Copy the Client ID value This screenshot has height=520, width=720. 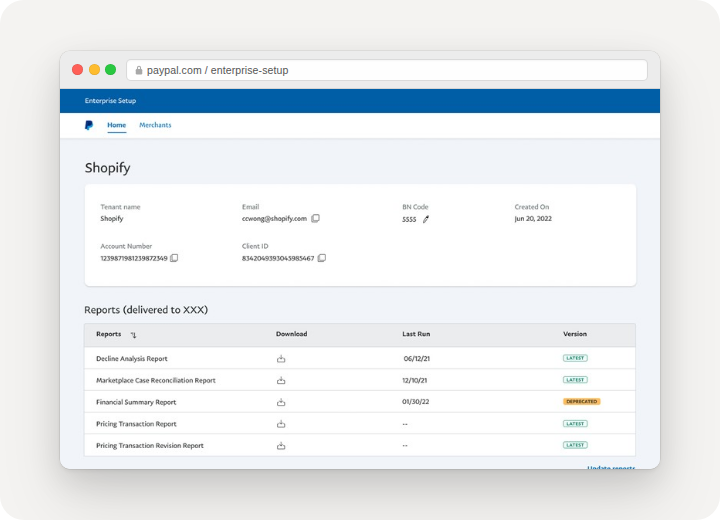coord(322,258)
